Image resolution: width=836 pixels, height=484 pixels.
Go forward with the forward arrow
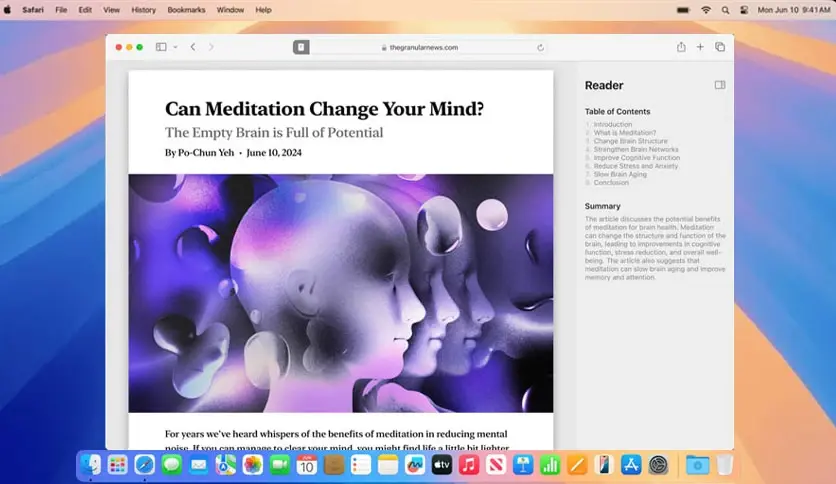point(211,47)
